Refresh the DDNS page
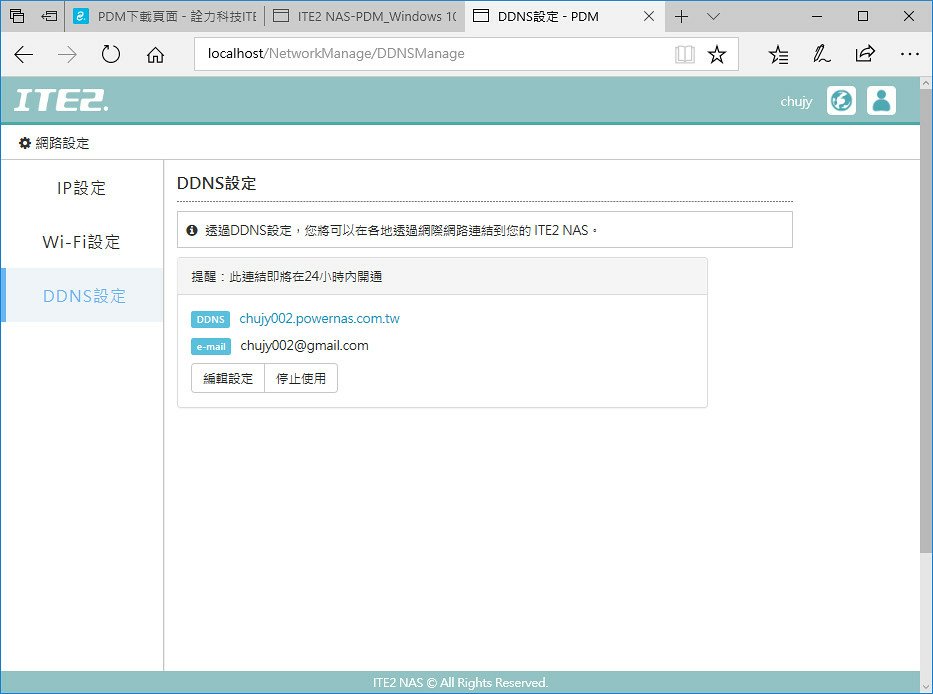 pos(111,54)
